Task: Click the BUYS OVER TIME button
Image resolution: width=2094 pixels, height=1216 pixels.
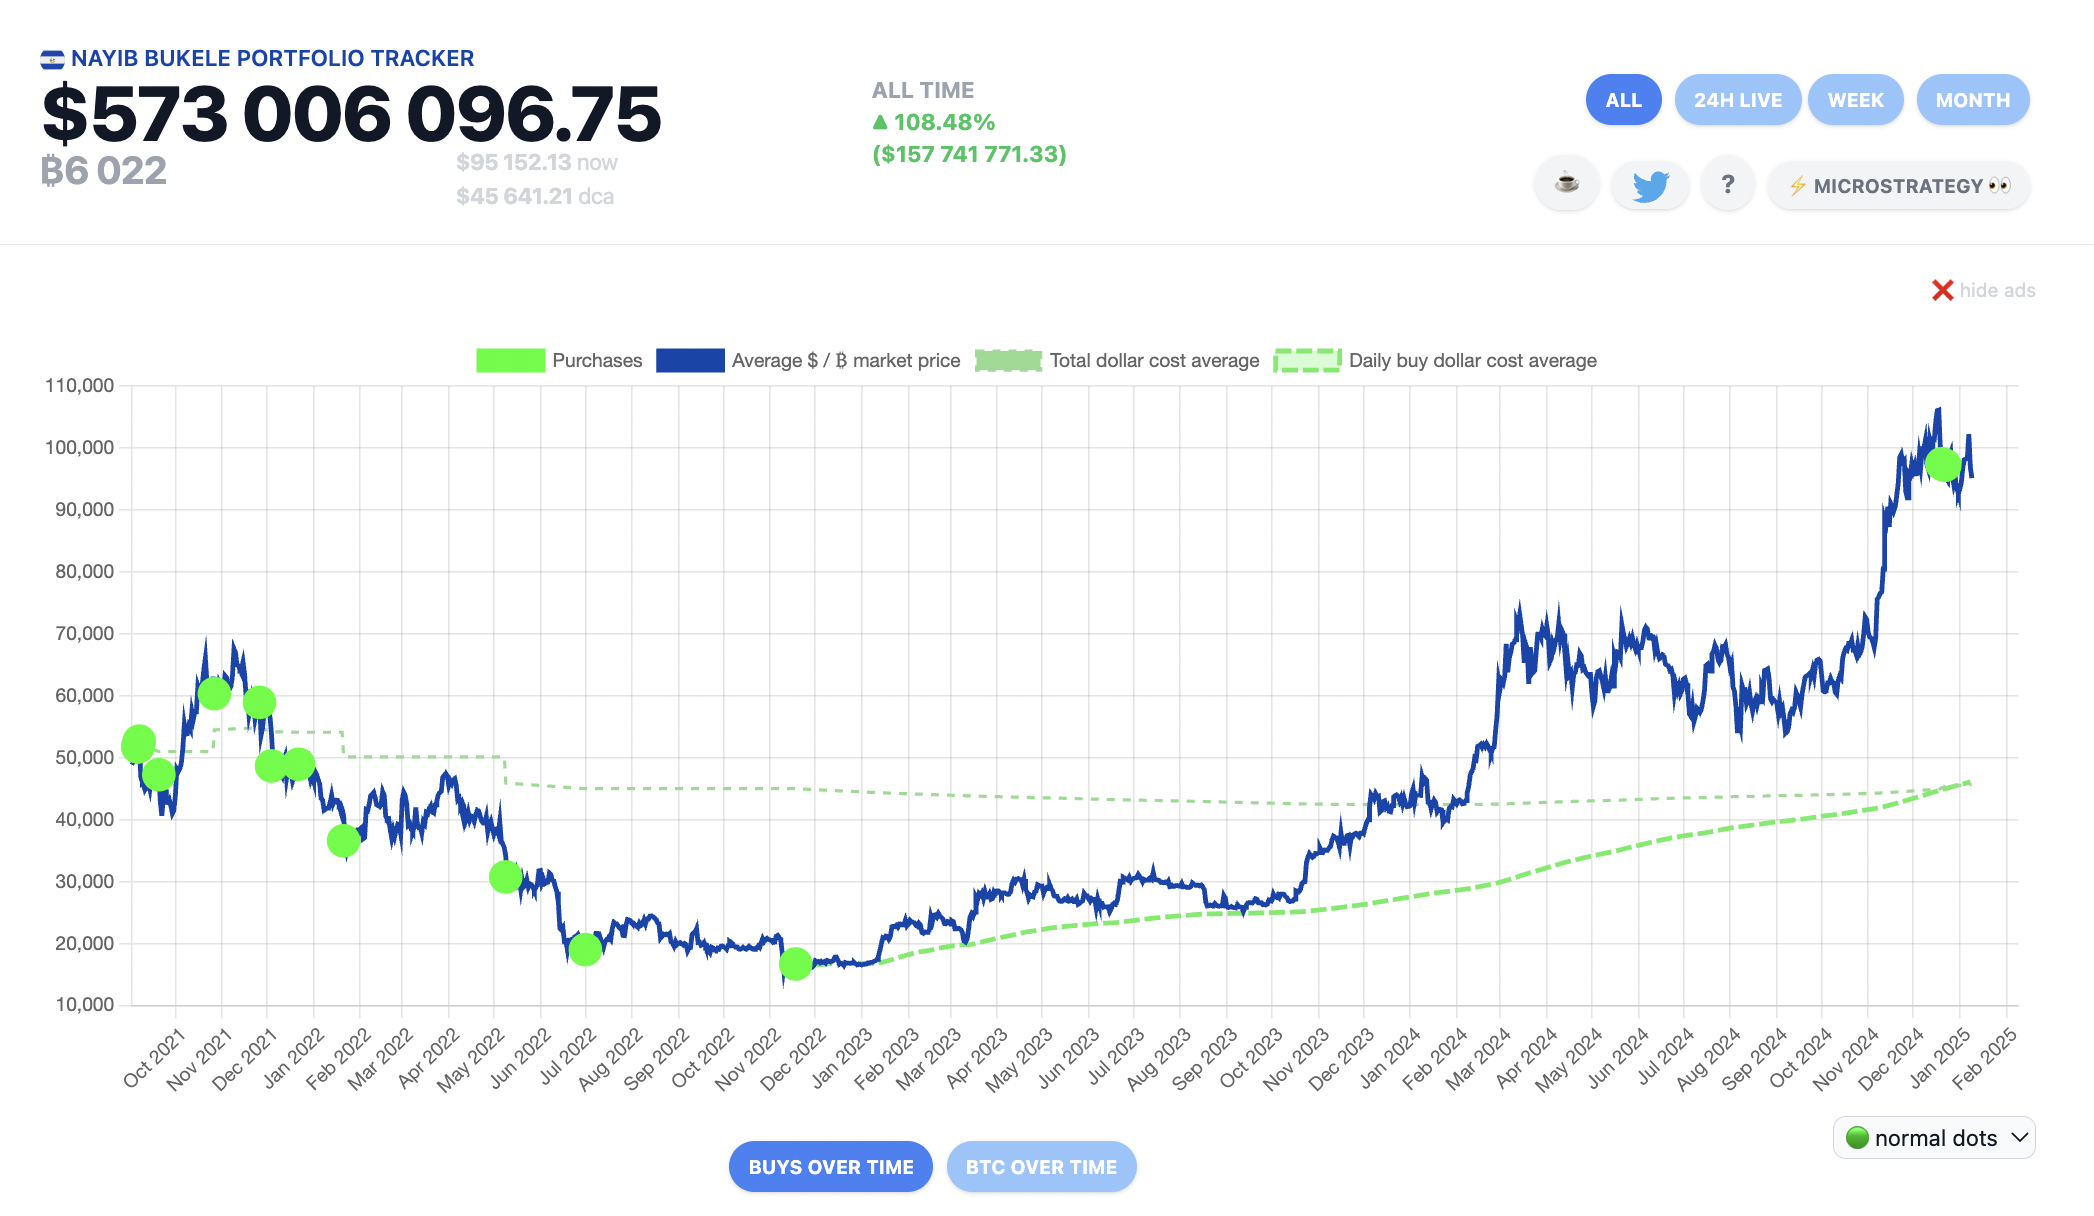Action: (830, 1167)
